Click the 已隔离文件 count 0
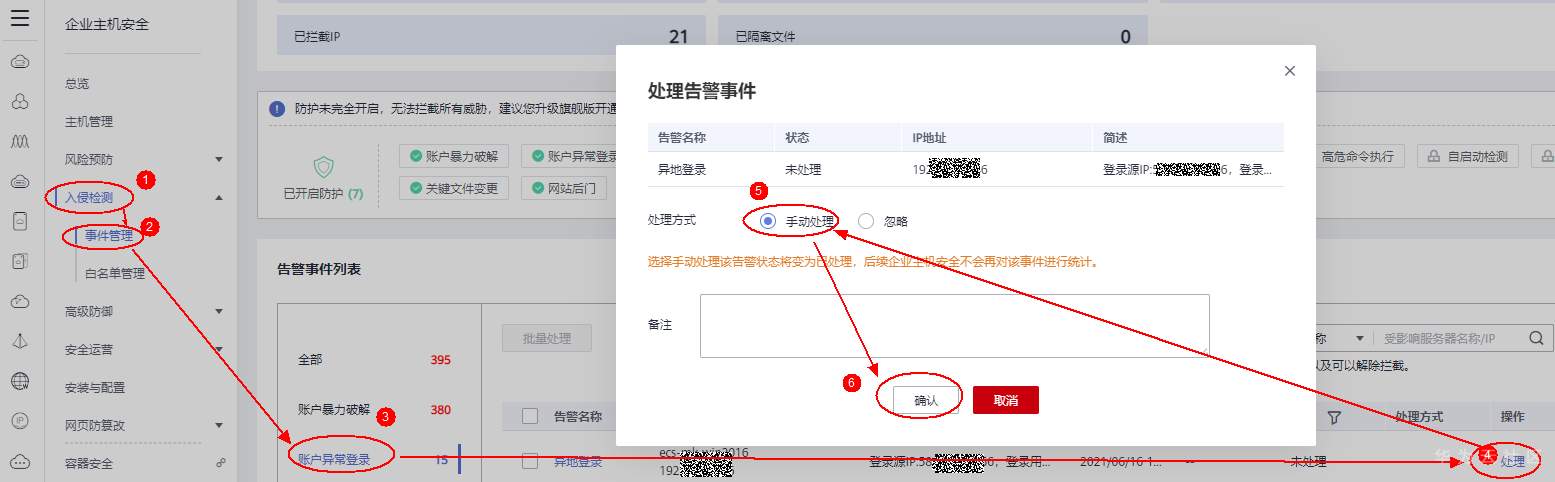1555x482 pixels. (1125, 37)
